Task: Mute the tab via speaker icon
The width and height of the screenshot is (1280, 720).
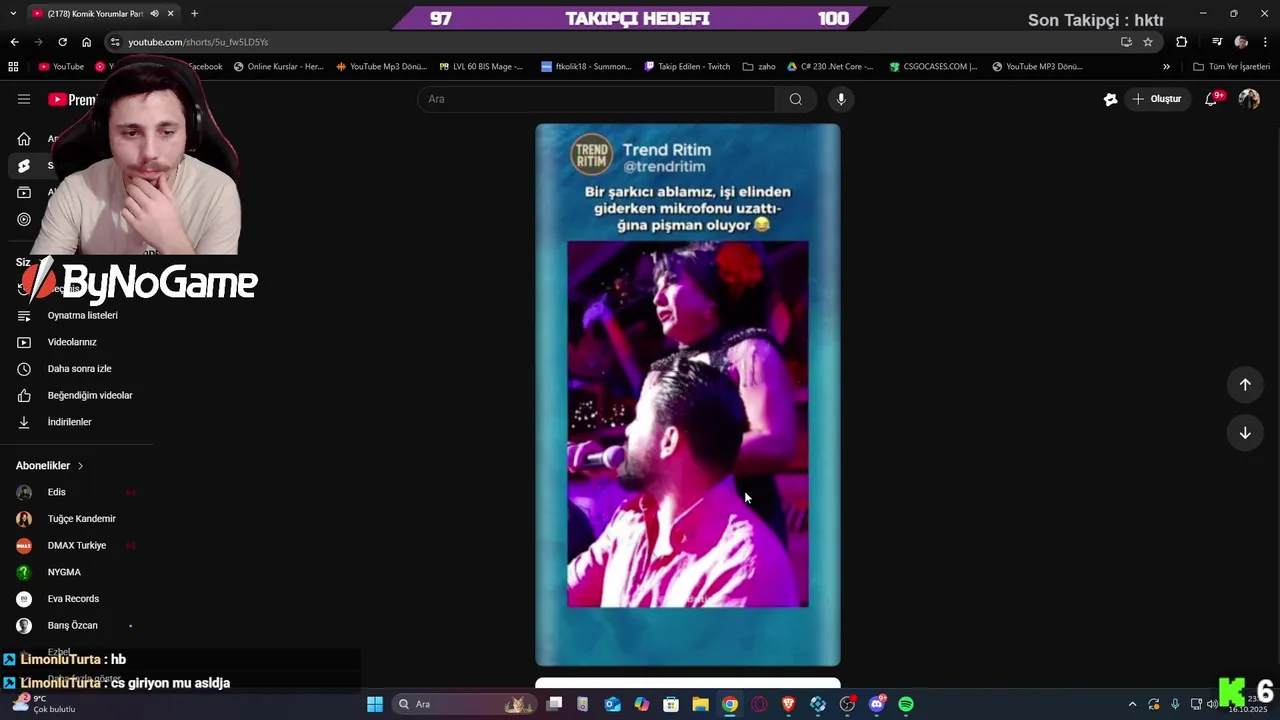Action: coord(154,14)
